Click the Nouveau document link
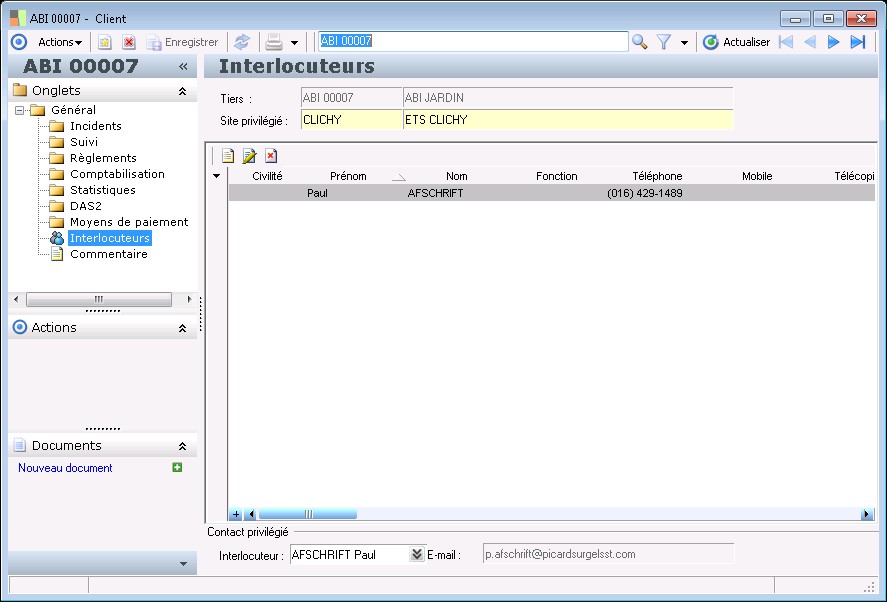The width and height of the screenshot is (887, 602). point(65,468)
